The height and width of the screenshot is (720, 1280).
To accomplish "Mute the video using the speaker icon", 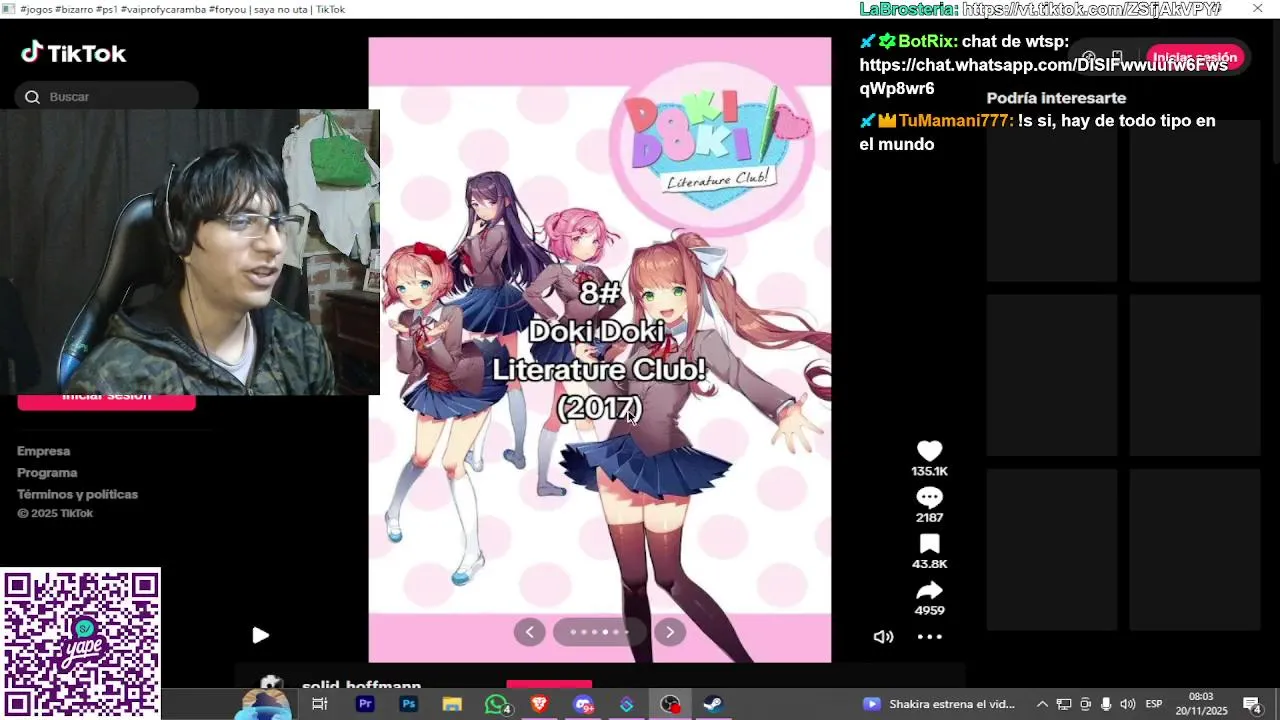I will [883, 636].
